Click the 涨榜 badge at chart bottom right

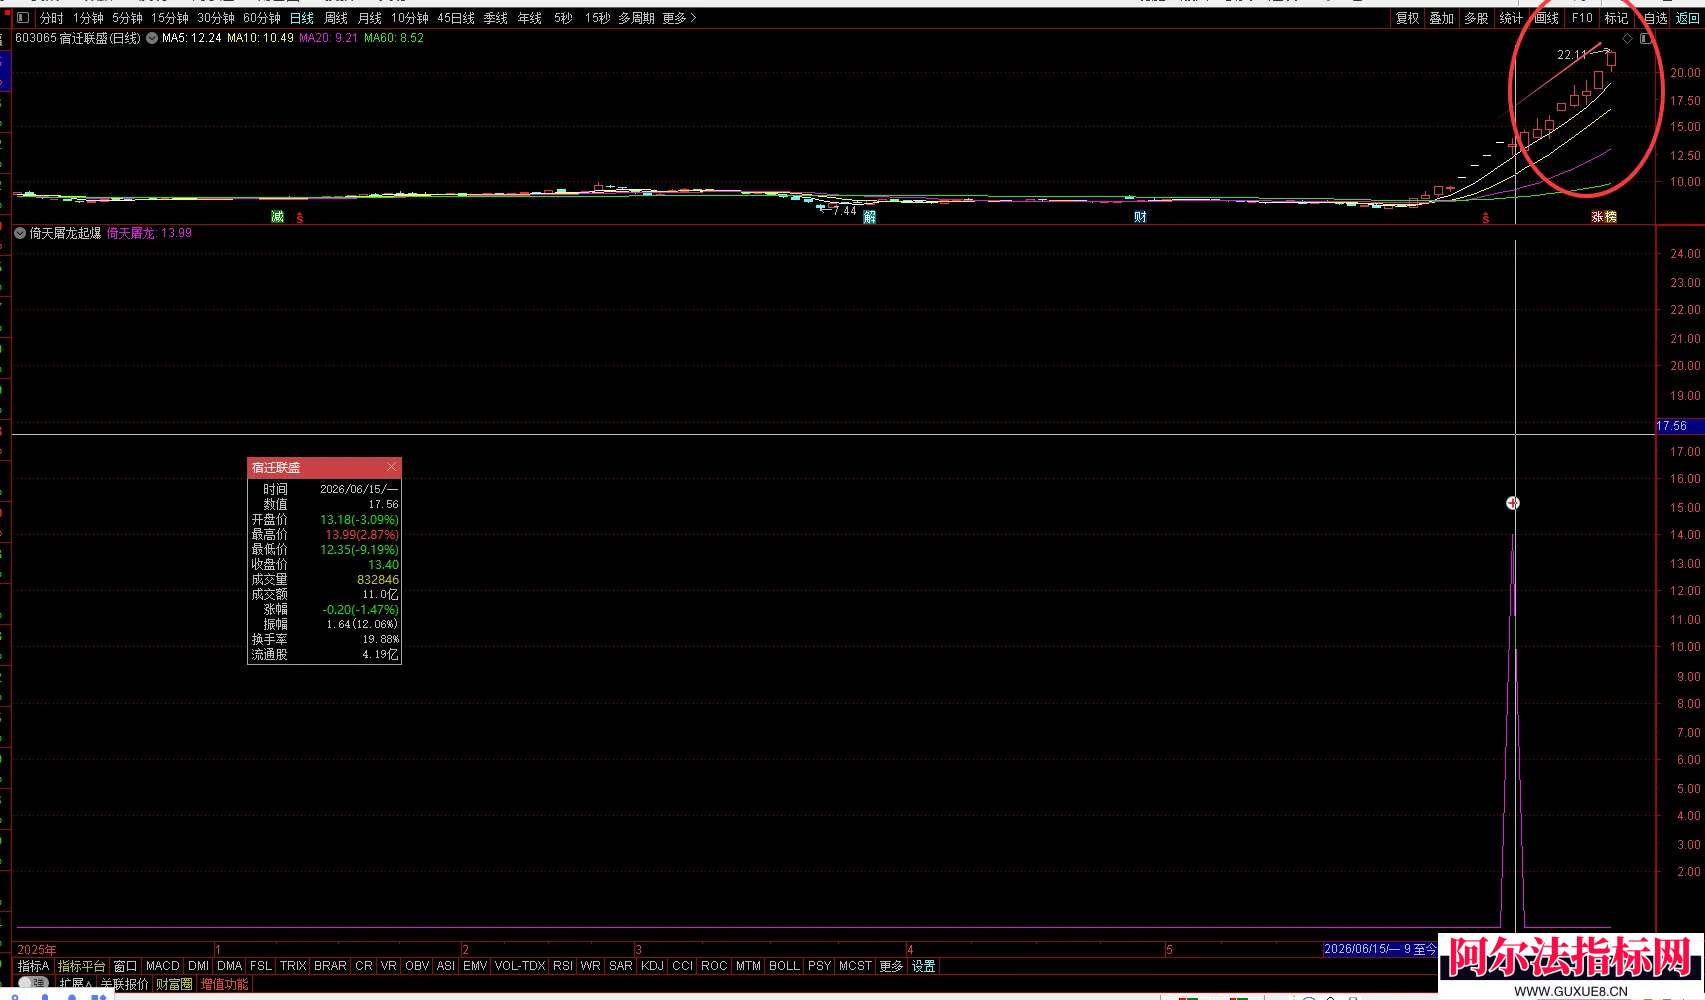point(1604,217)
